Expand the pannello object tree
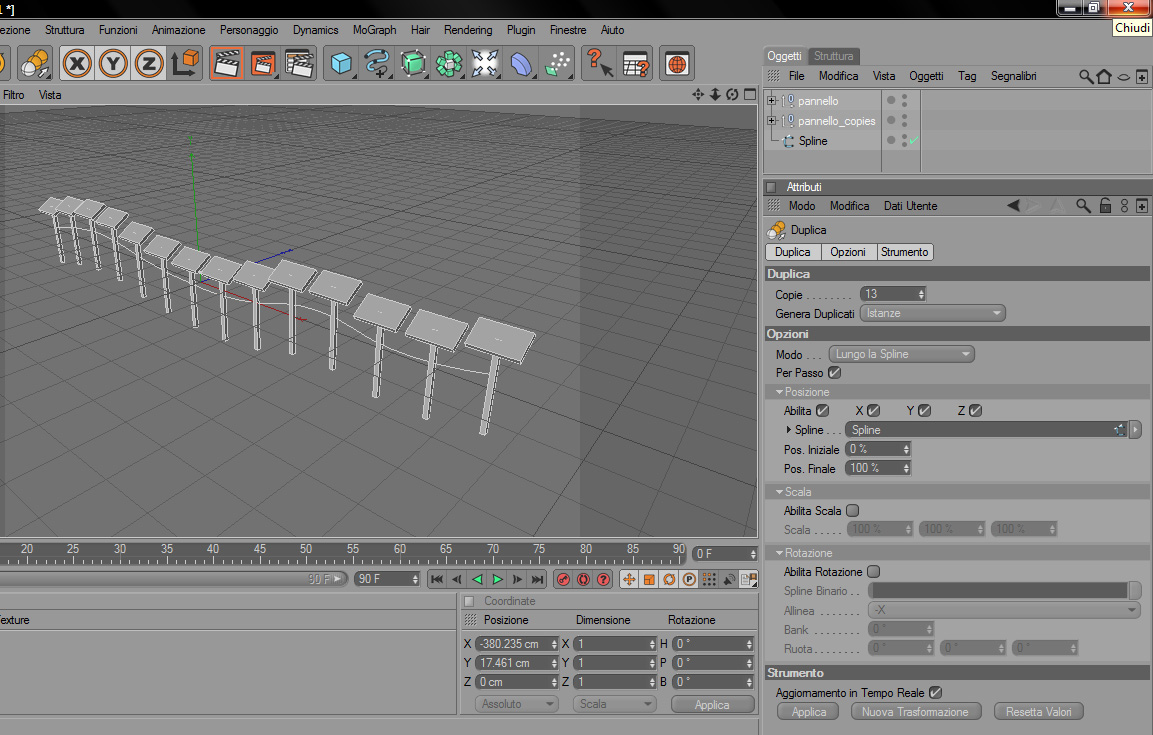Screen dimensions: 1153x735 (771, 101)
